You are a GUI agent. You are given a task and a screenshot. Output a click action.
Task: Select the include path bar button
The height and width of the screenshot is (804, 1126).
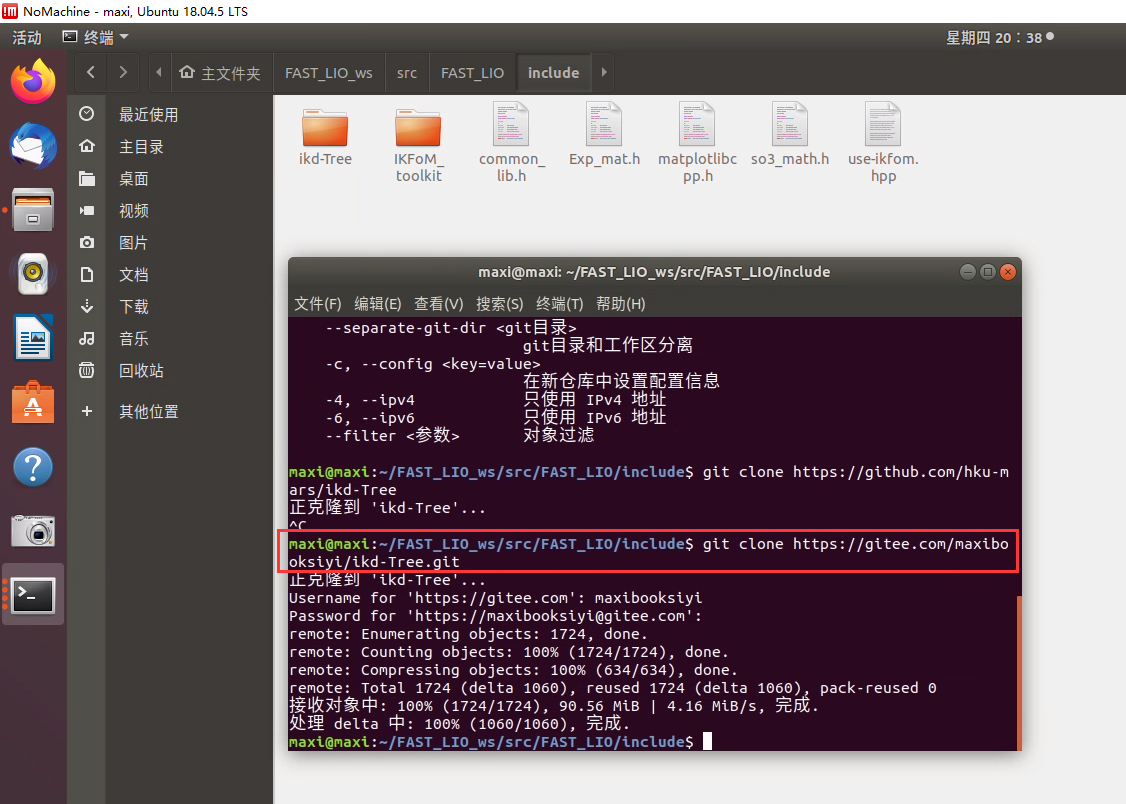[x=553, y=73]
